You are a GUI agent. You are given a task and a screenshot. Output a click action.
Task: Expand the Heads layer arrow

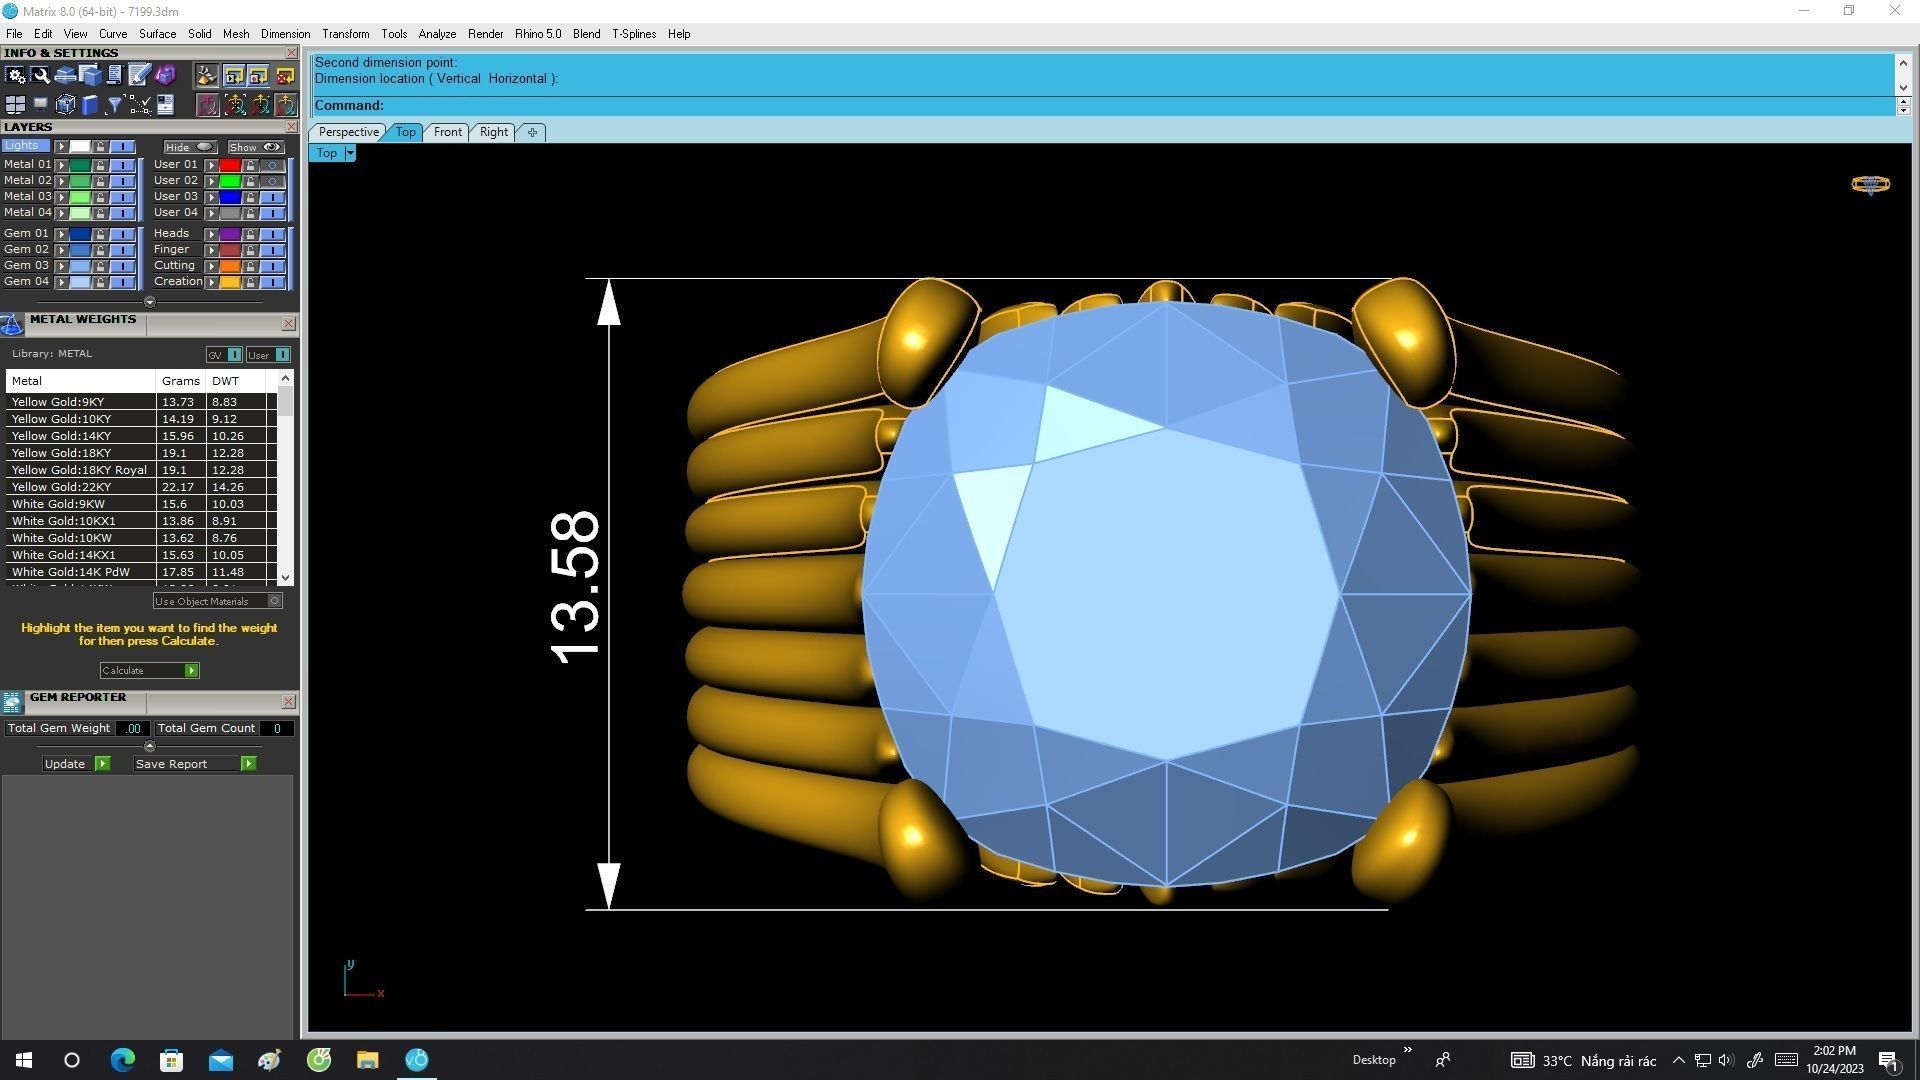point(211,234)
